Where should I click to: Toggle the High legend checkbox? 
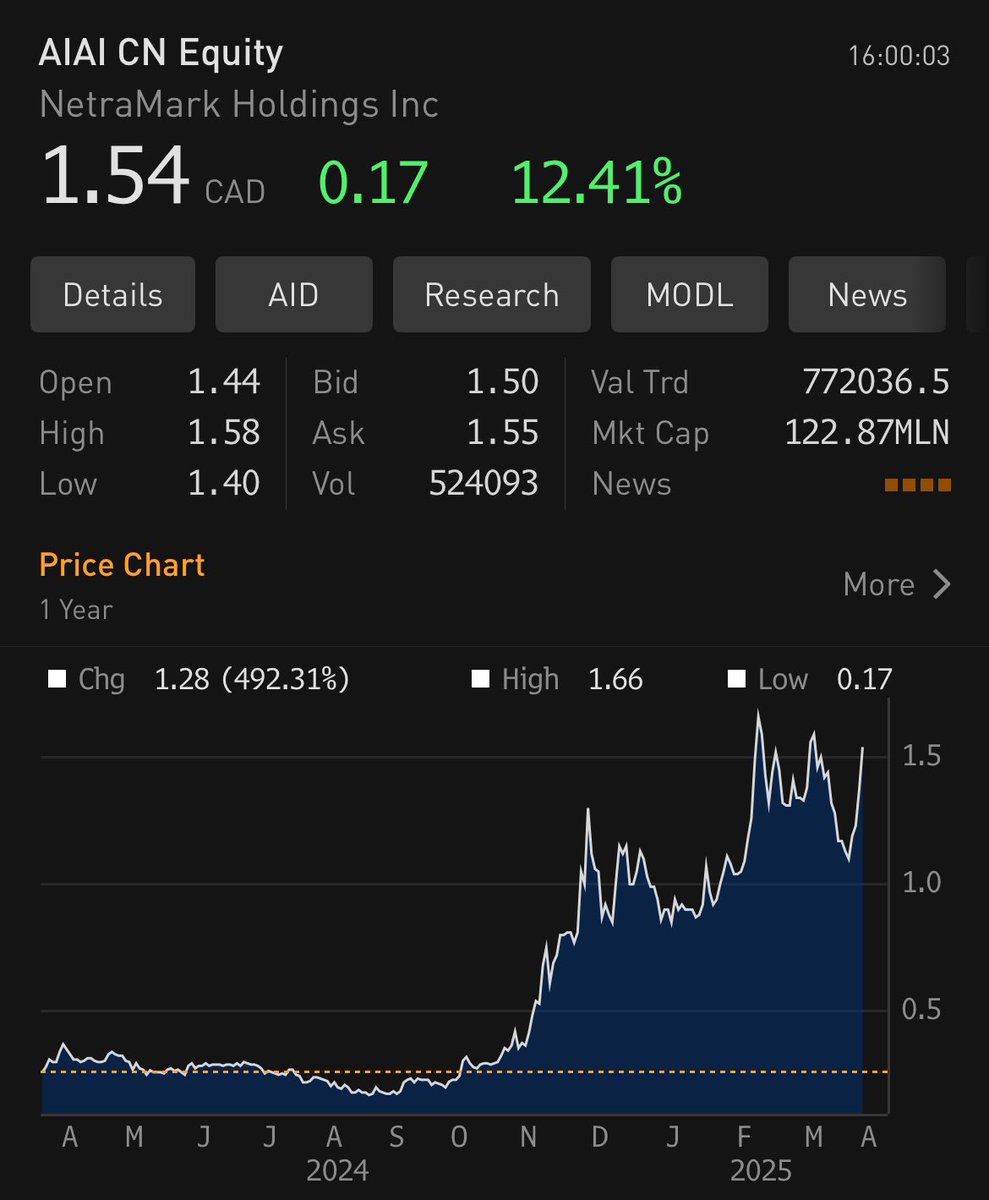[481, 680]
